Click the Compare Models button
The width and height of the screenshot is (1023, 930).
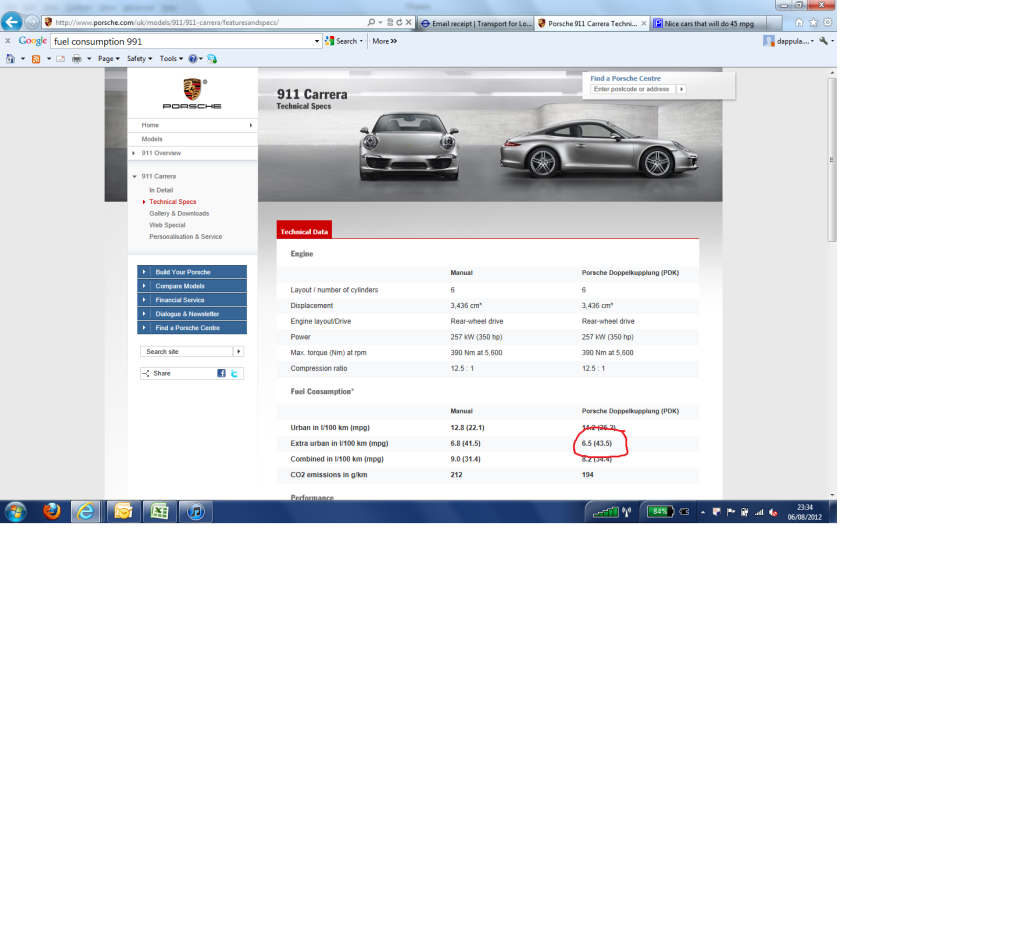192,286
